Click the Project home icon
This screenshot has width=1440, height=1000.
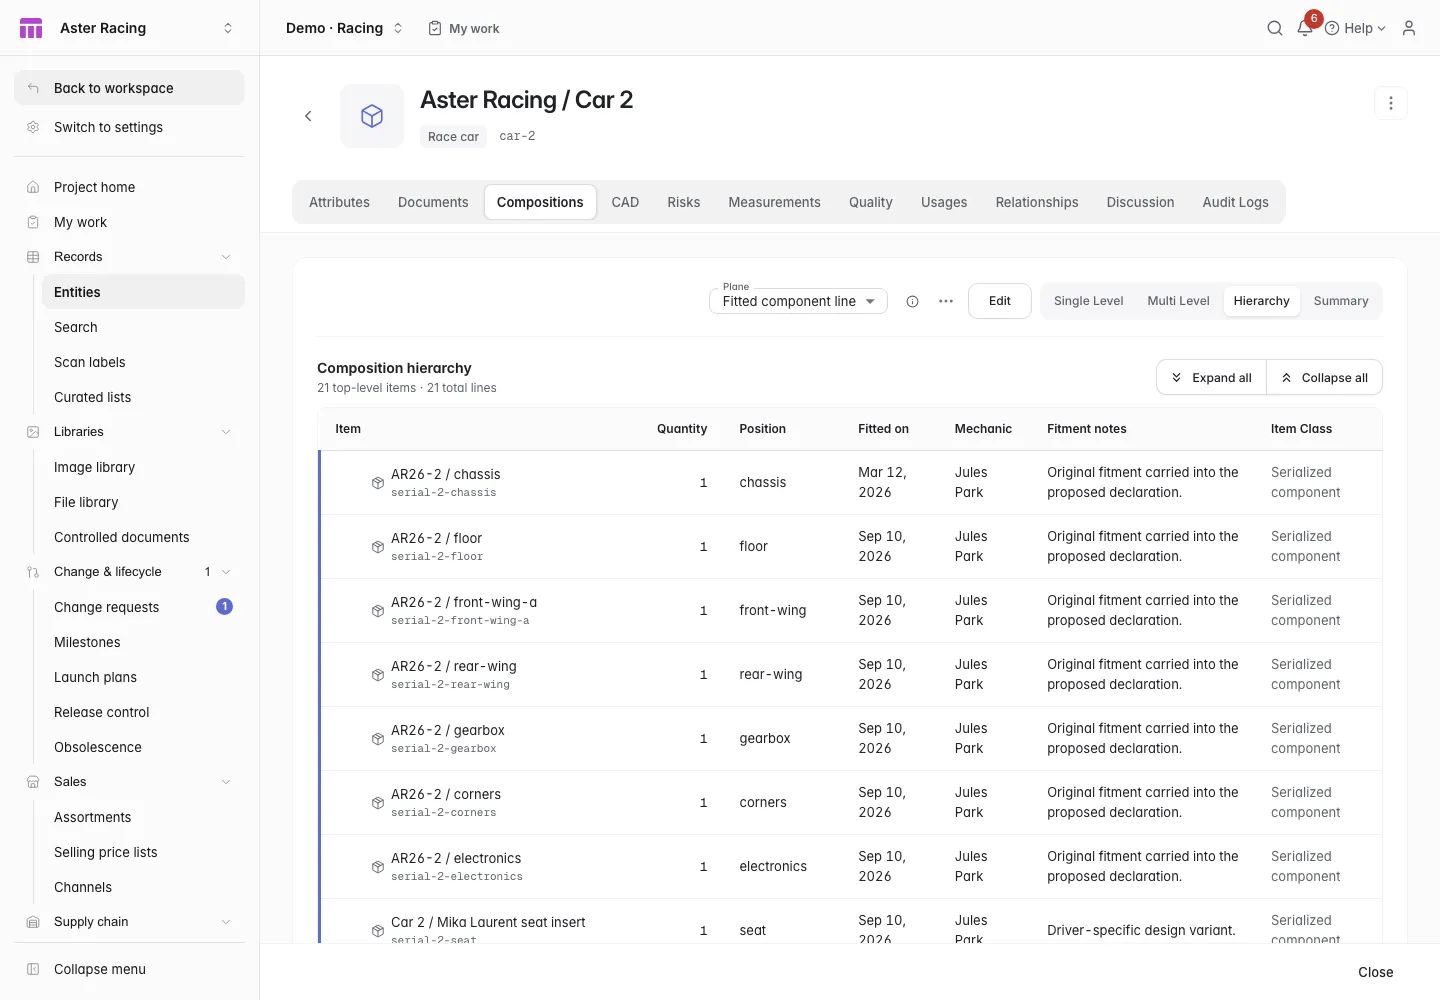point(33,187)
